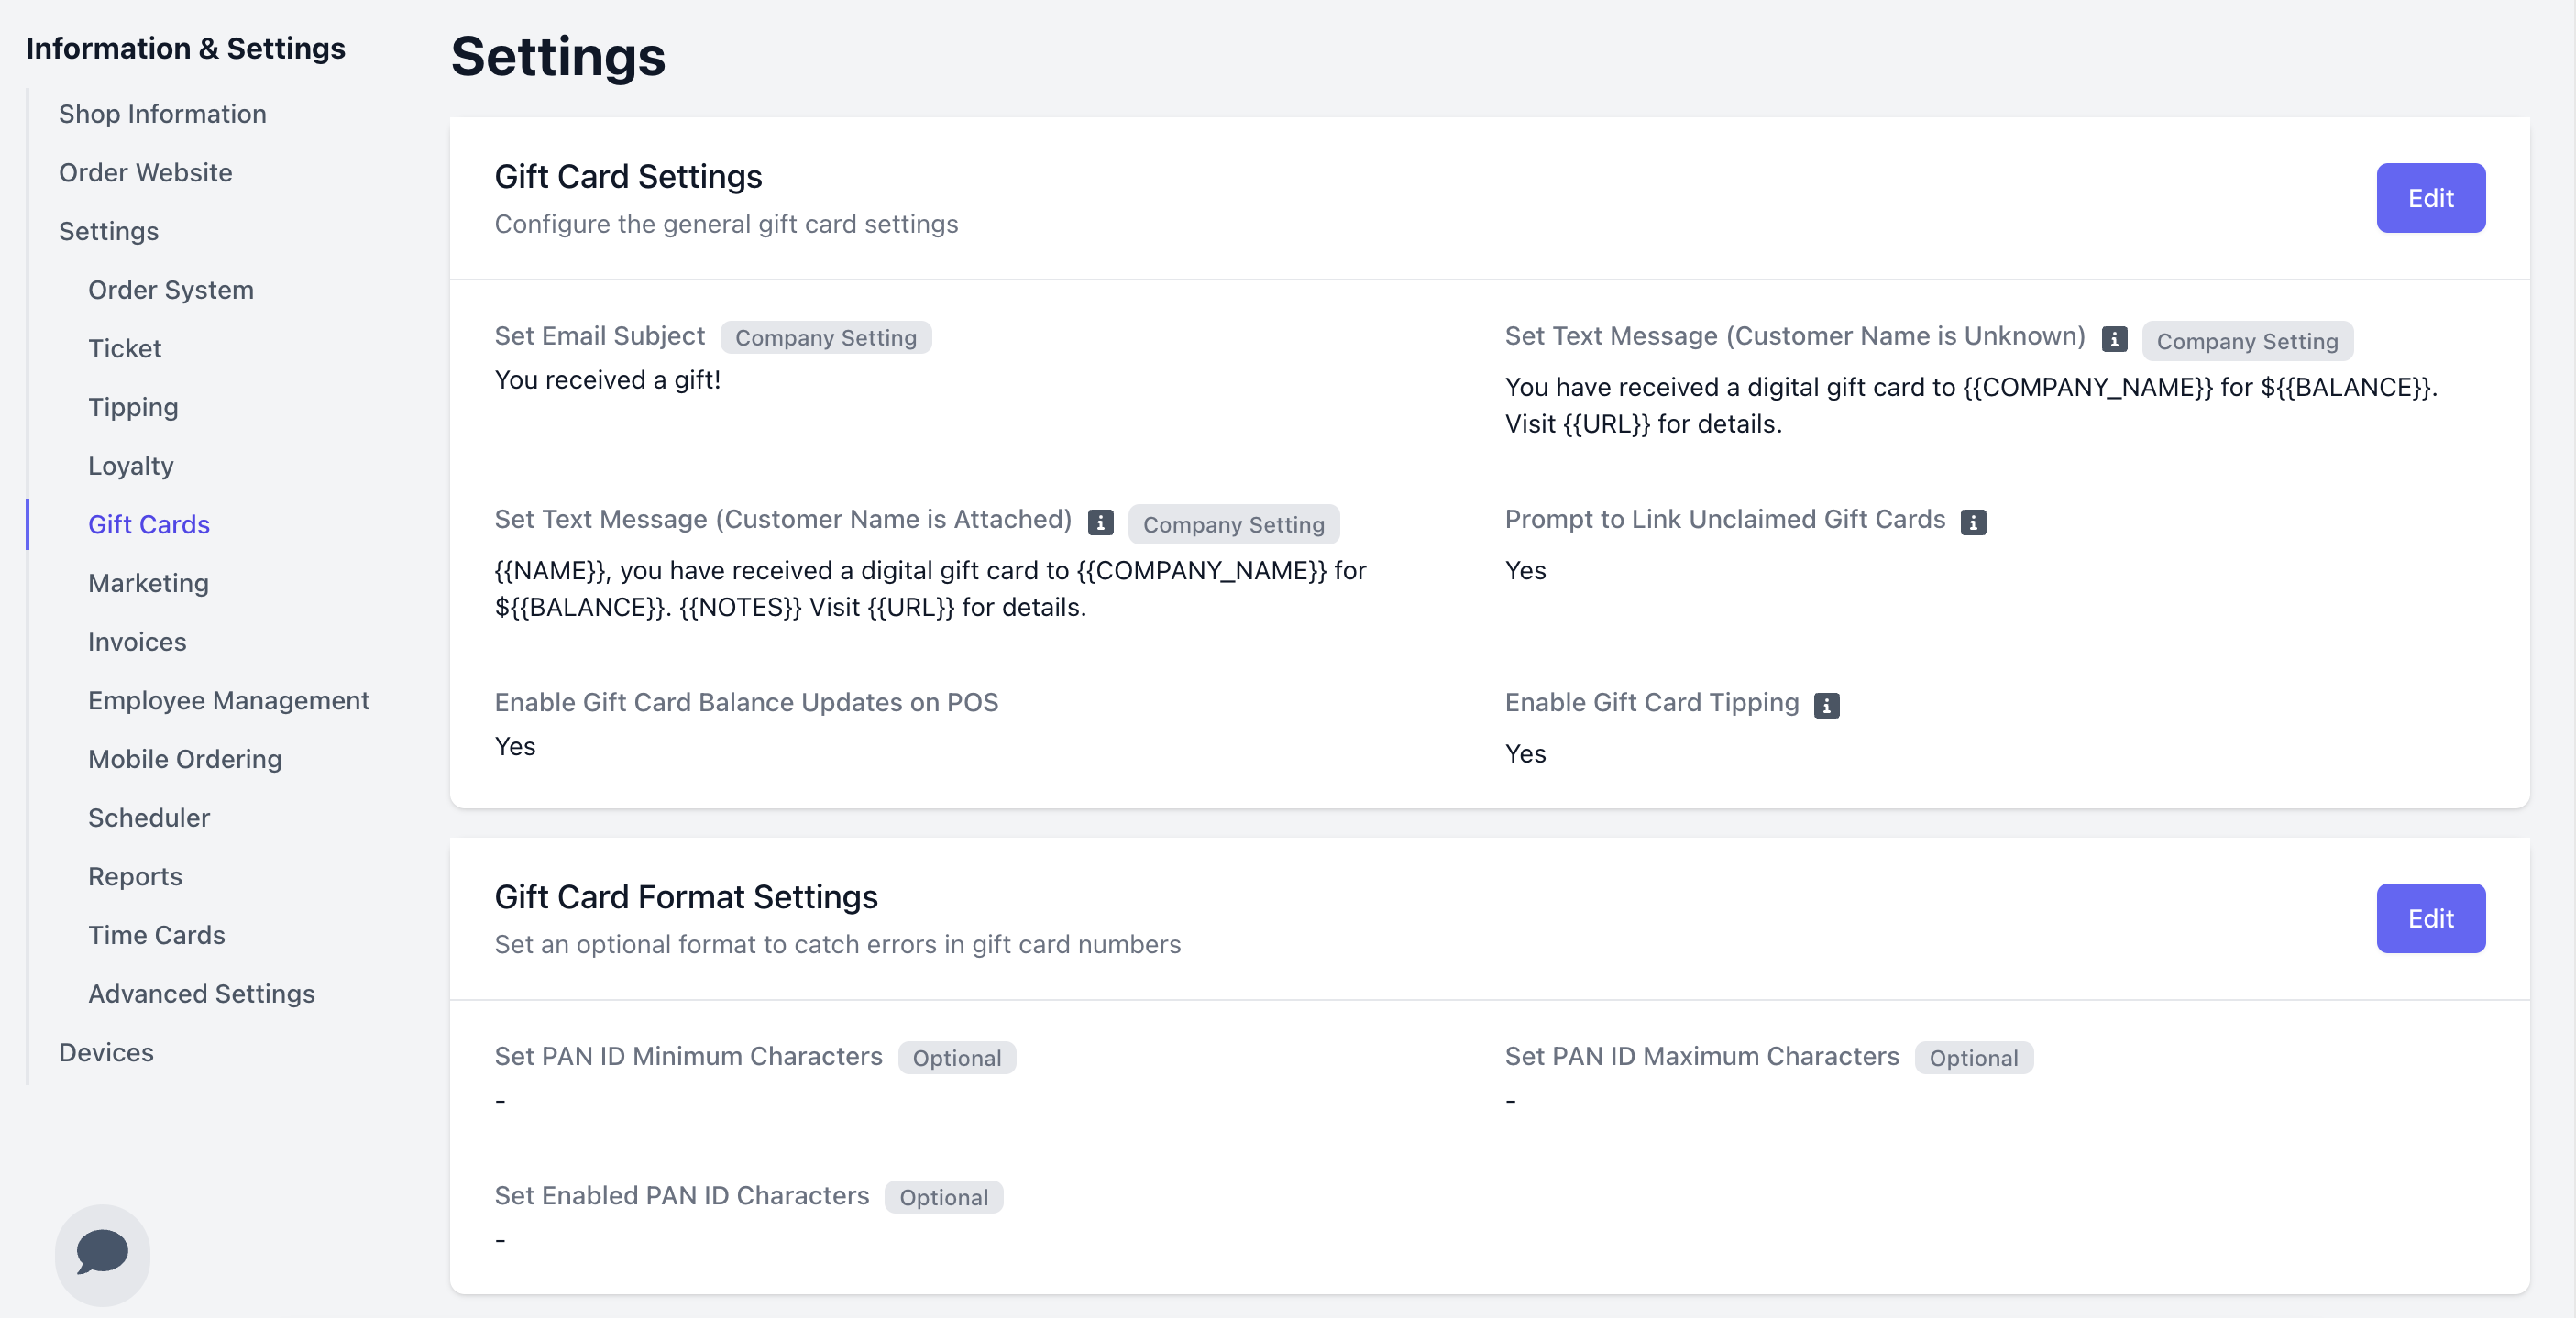Open the Ticket settings page

(x=124, y=348)
